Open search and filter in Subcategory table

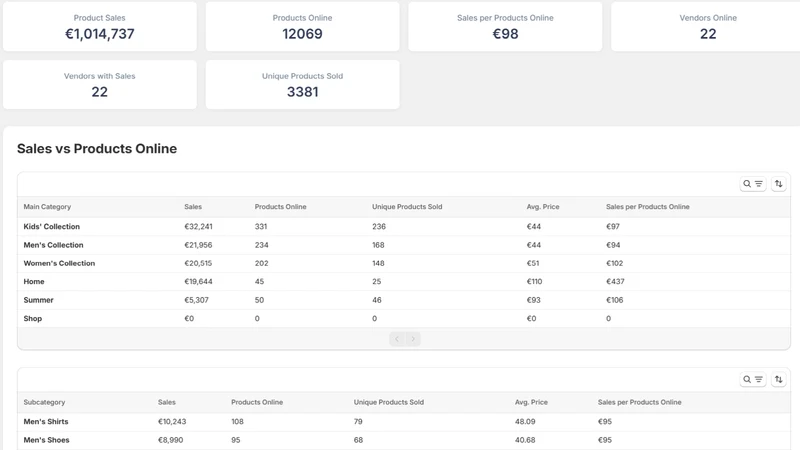pos(753,379)
